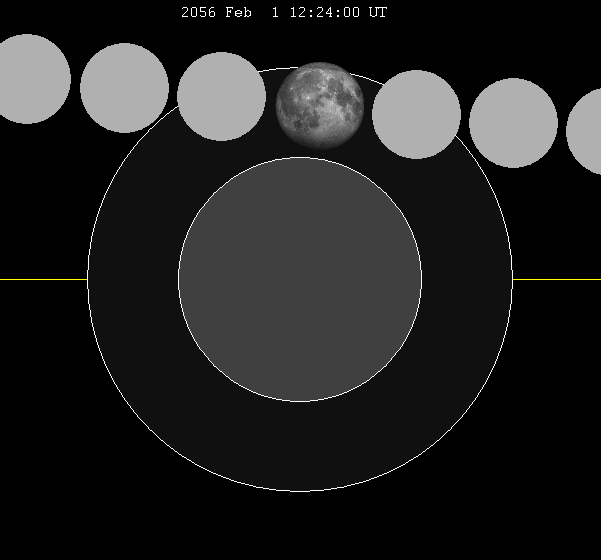Click the "UT" timezone label
This screenshot has width=601, height=560.
(x=378, y=13)
